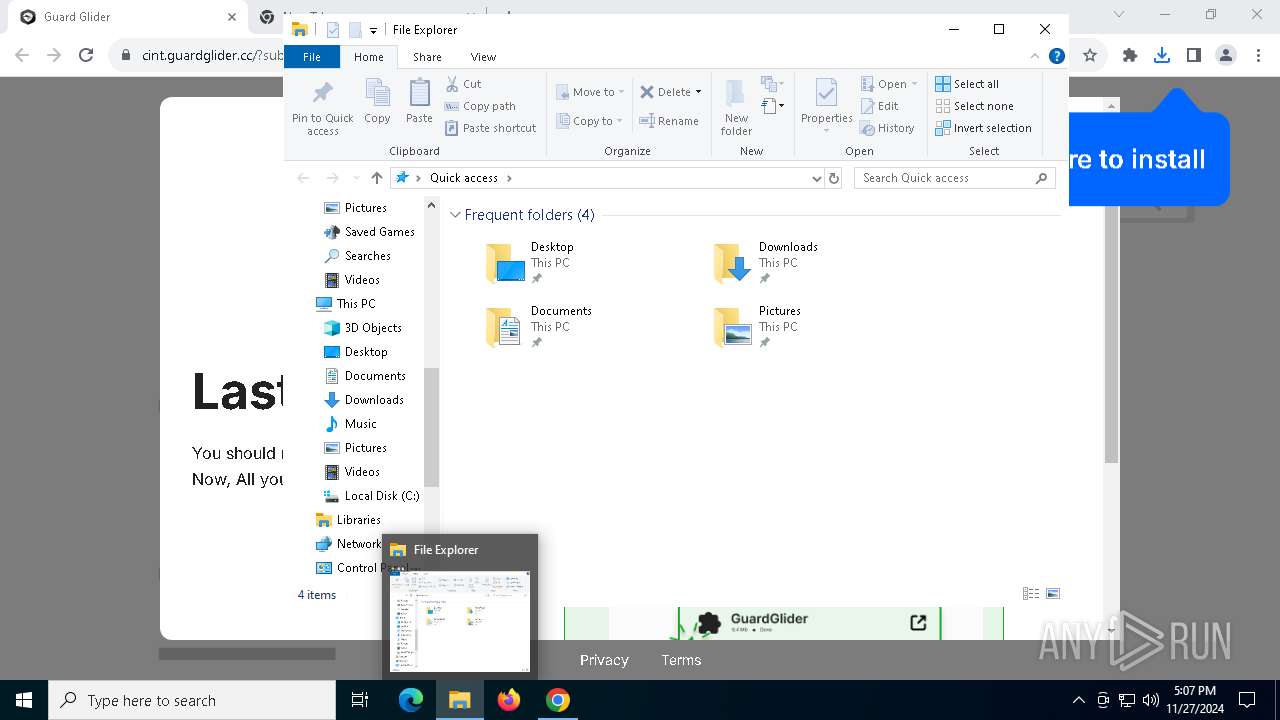This screenshot has height=720, width=1280.
Task: Click Chrome icon in taskbar
Action: [x=558, y=700]
